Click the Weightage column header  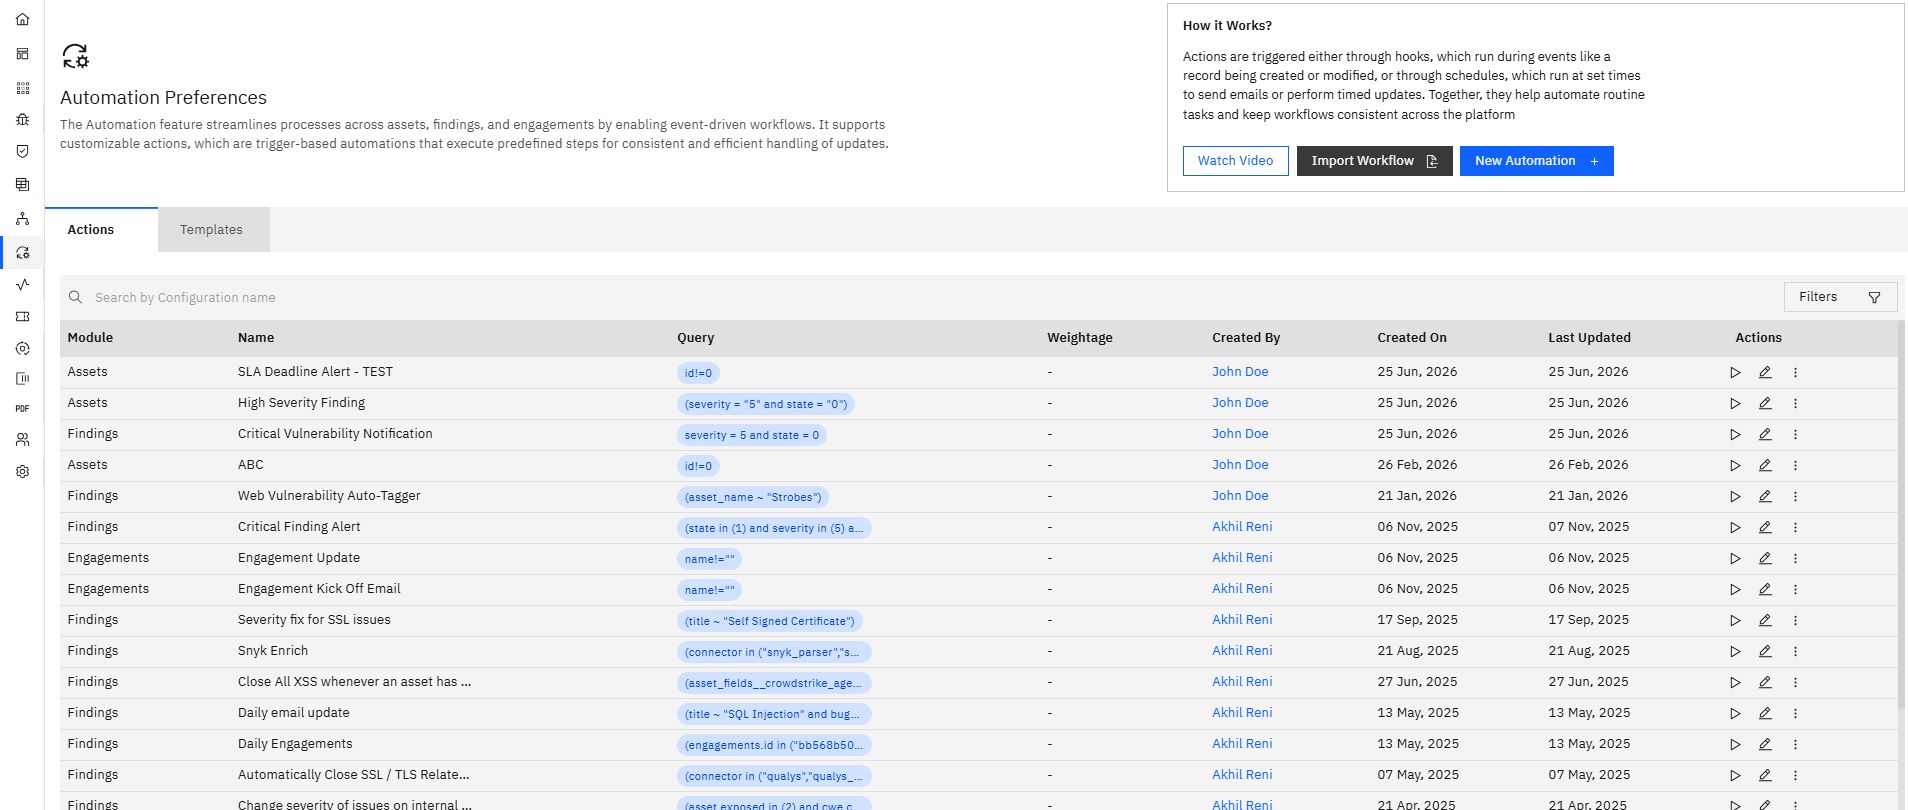1080,338
